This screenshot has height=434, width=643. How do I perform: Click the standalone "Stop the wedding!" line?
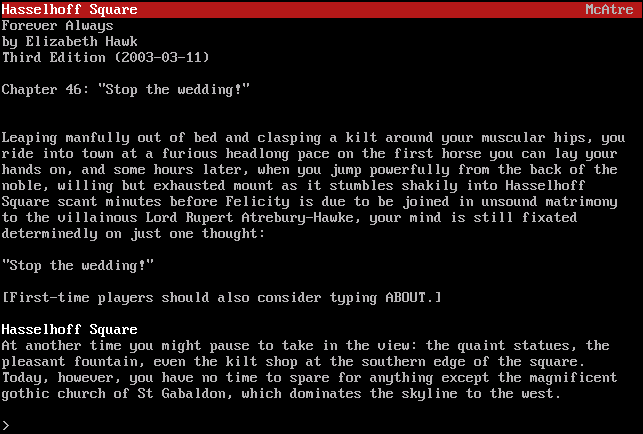tap(78, 265)
